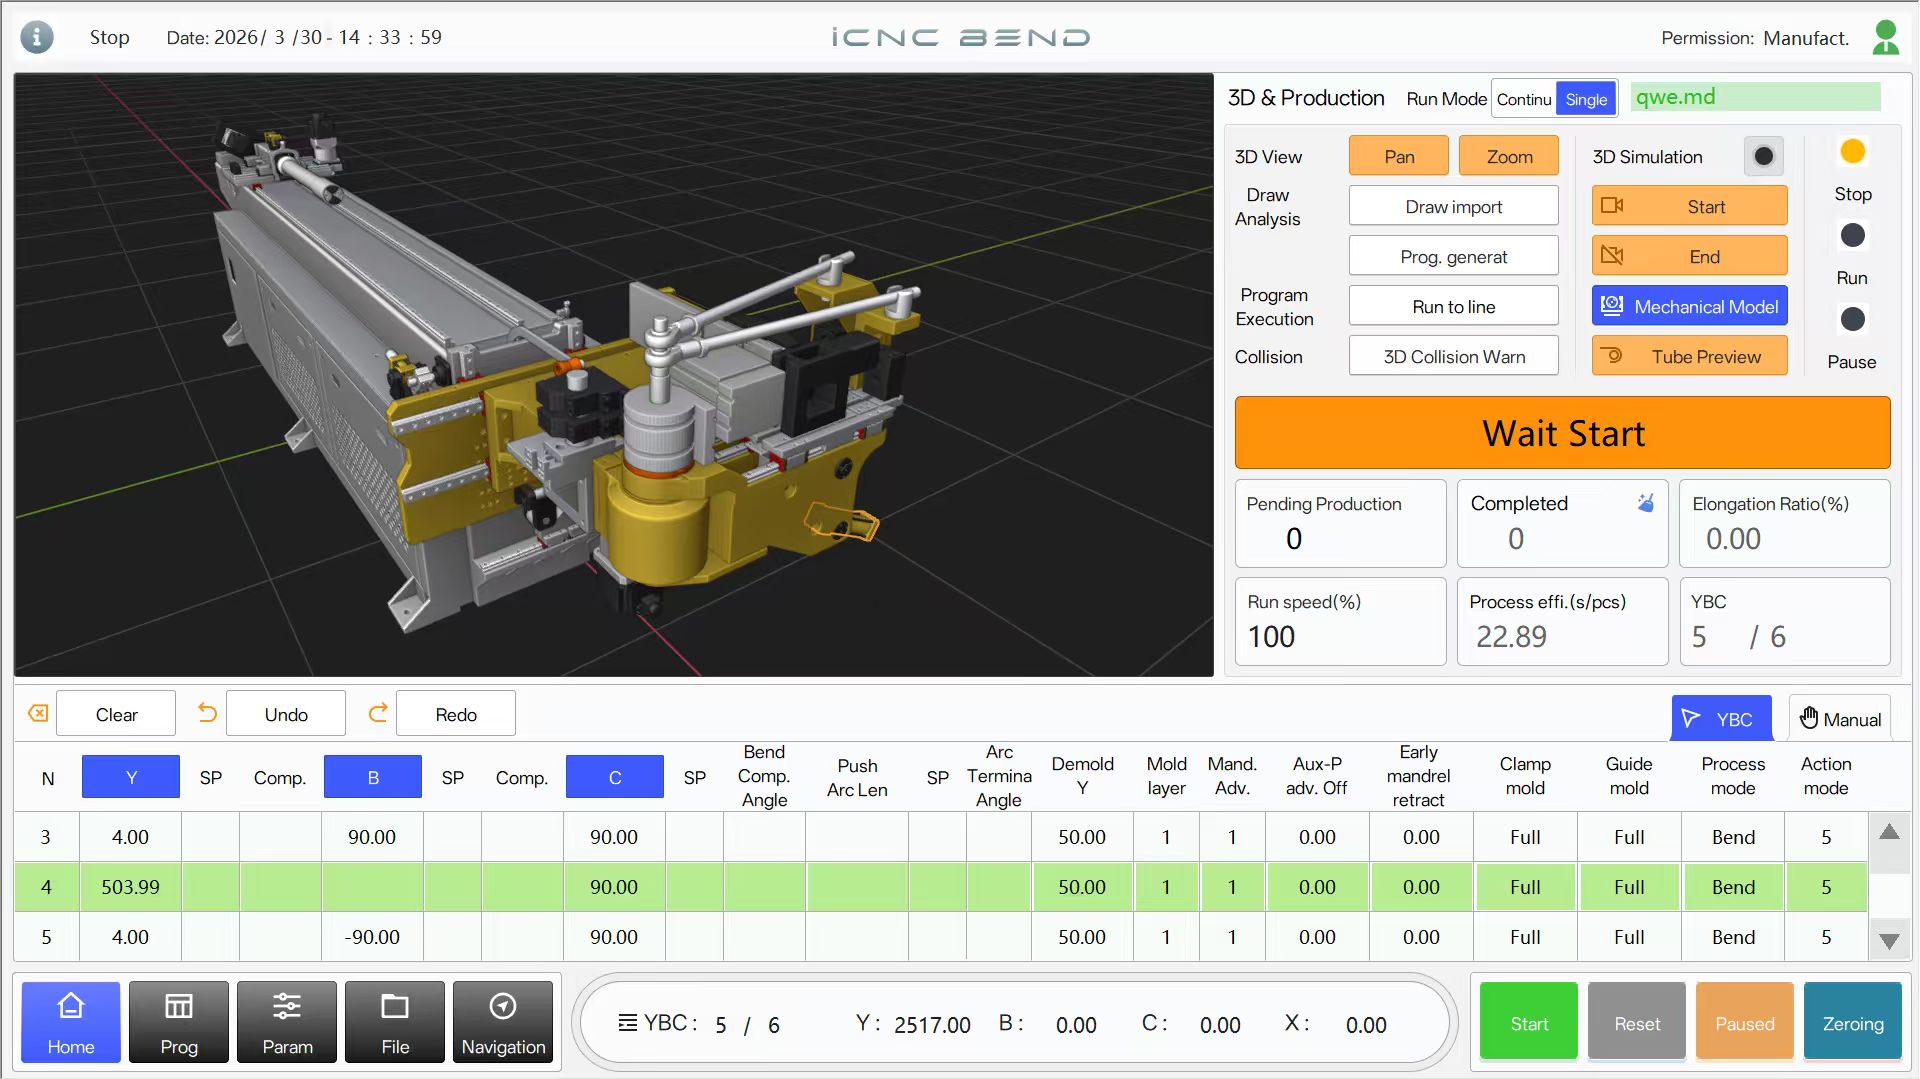Click the yellow Stop status light
This screenshot has height=1079, width=1920.
pos(1852,151)
